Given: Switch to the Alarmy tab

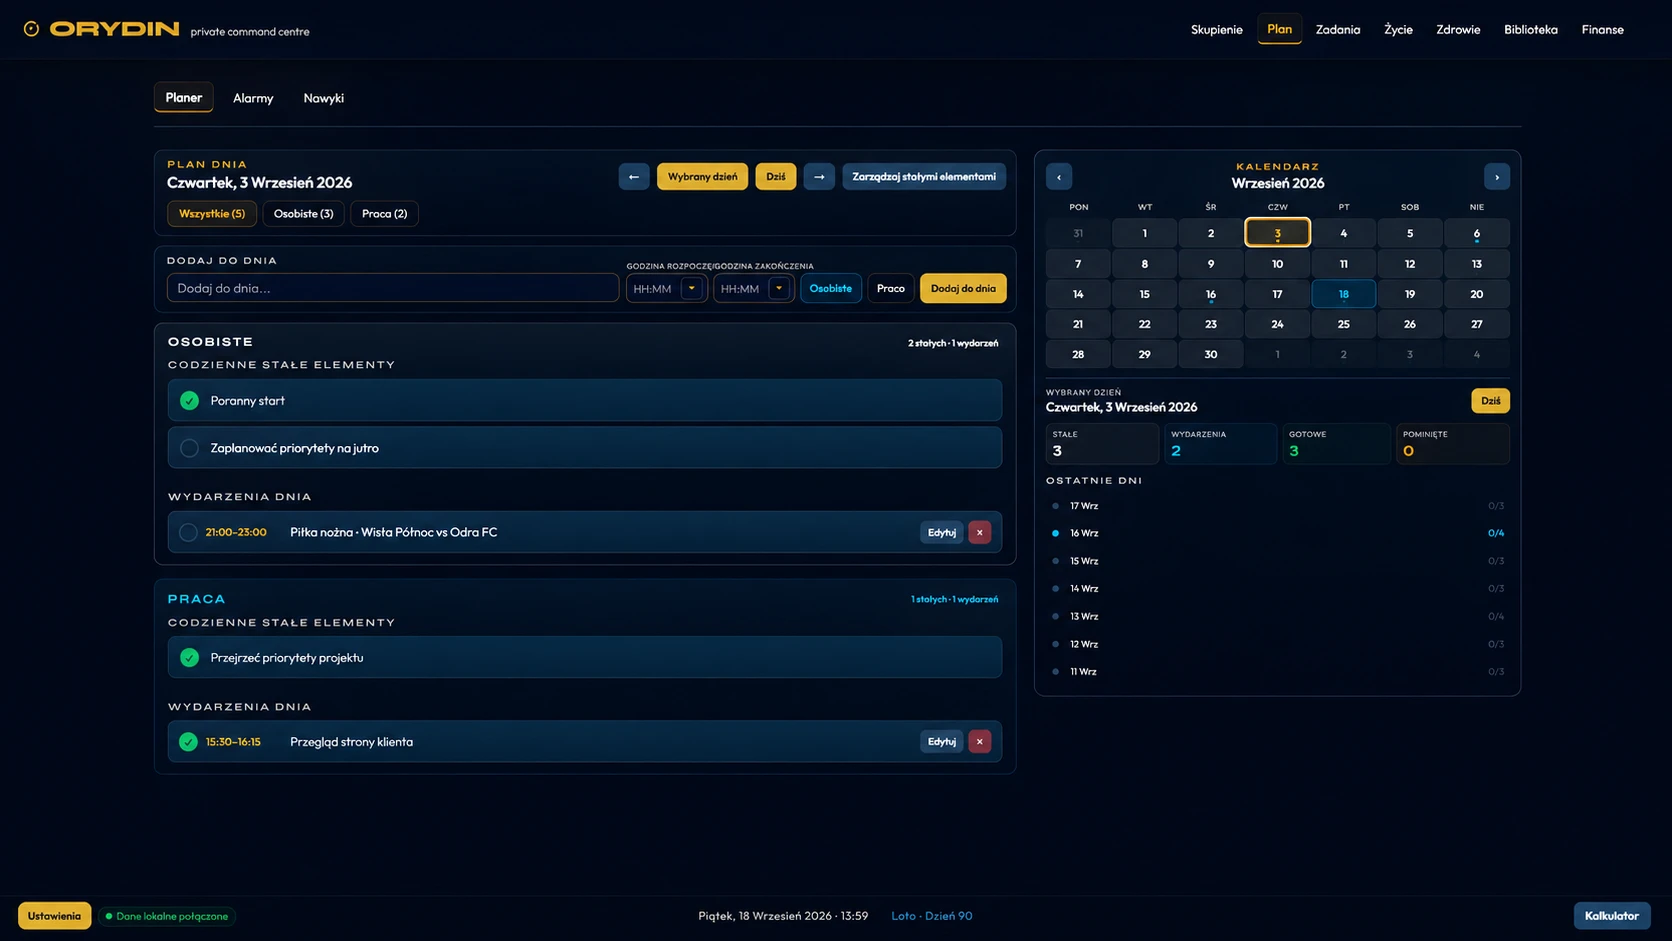Looking at the screenshot, I should 253,98.
